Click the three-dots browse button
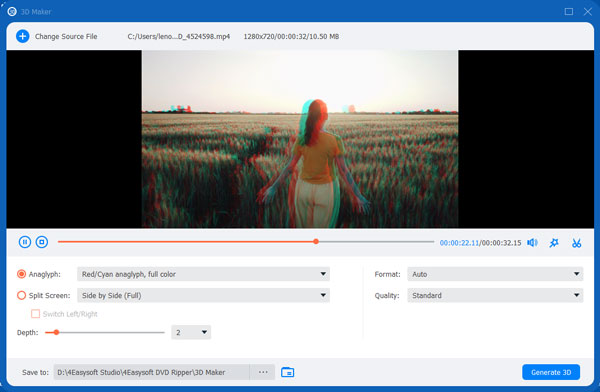The height and width of the screenshot is (392, 600). click(263, 372)
